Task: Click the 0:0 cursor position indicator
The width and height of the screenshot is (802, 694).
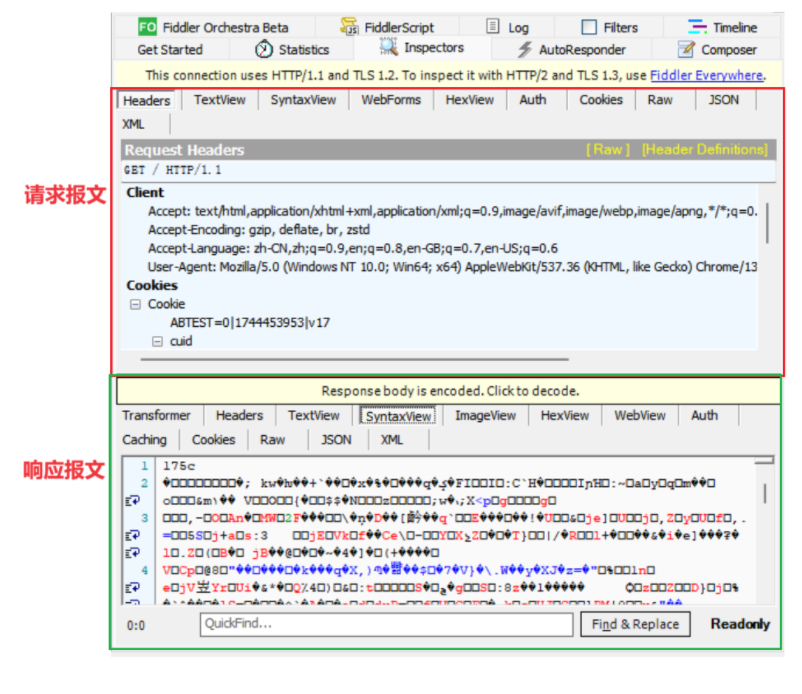Action: pos(136,625)
